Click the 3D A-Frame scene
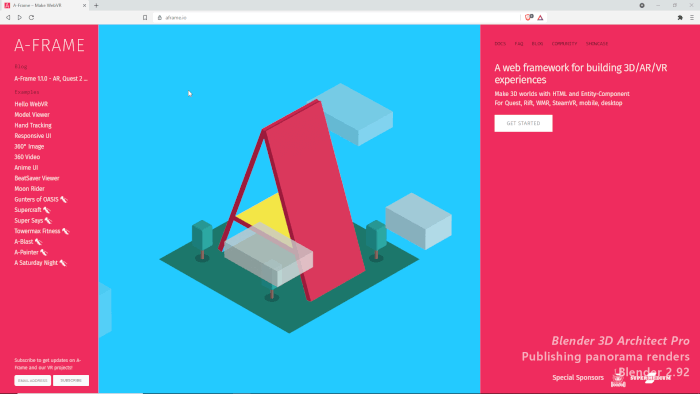 (x=289, y=209)
